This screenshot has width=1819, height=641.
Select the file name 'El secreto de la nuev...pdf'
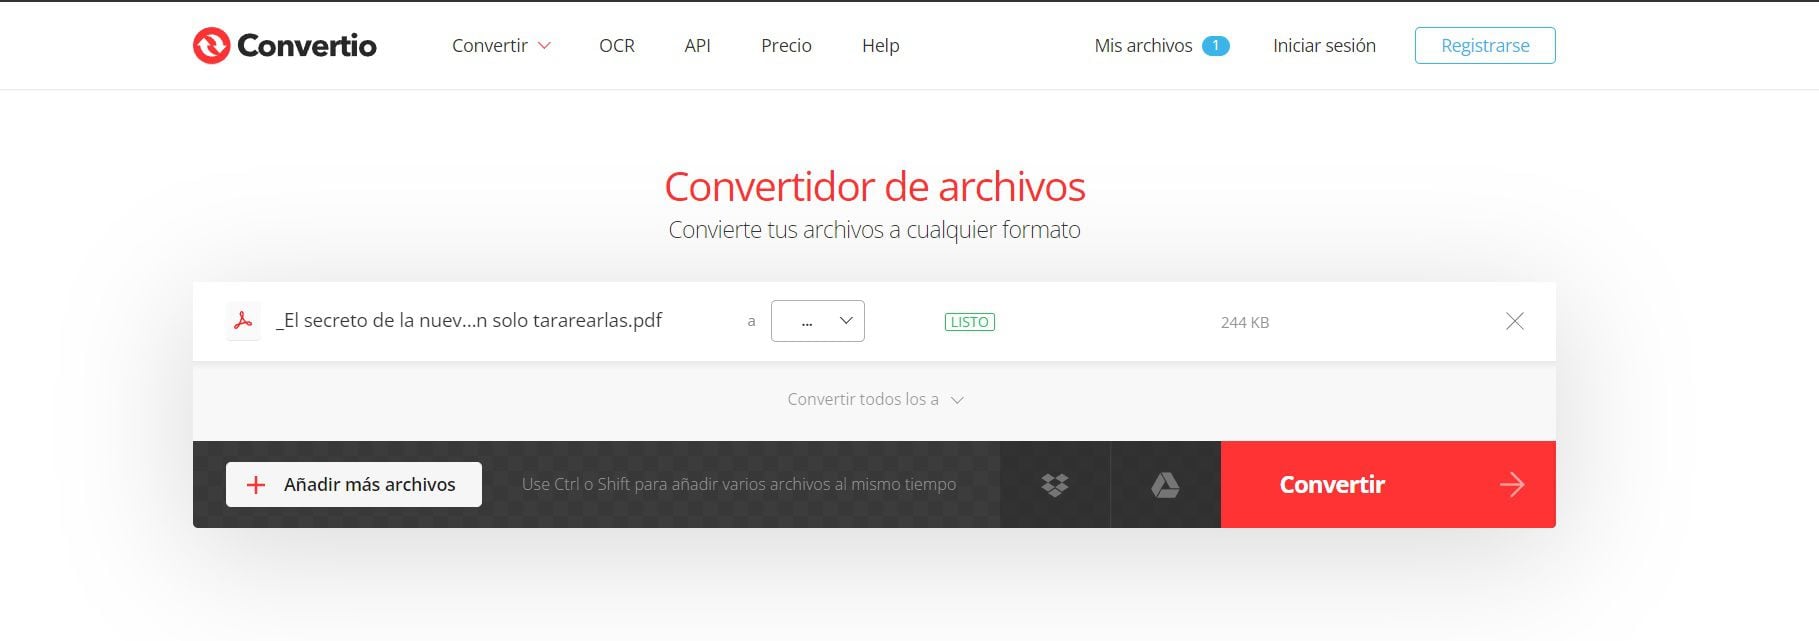point(469,321)
